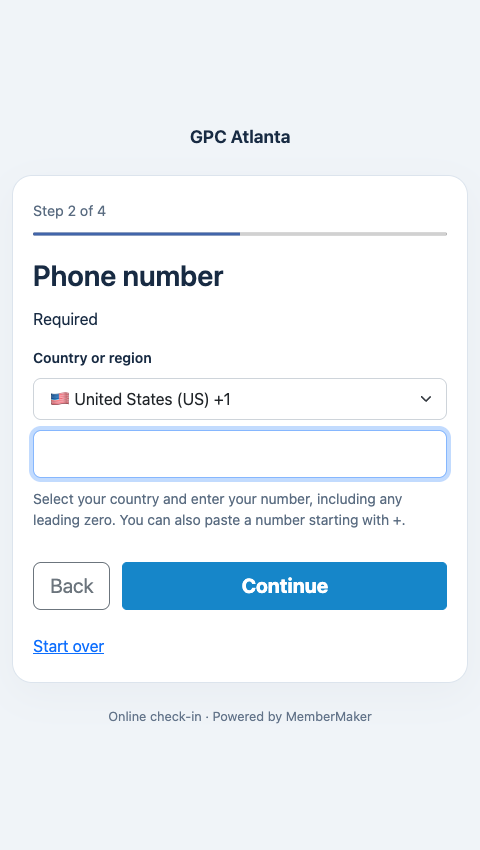Click the Select your country hint line
This screenshot has height=850, width=480.
217,499
